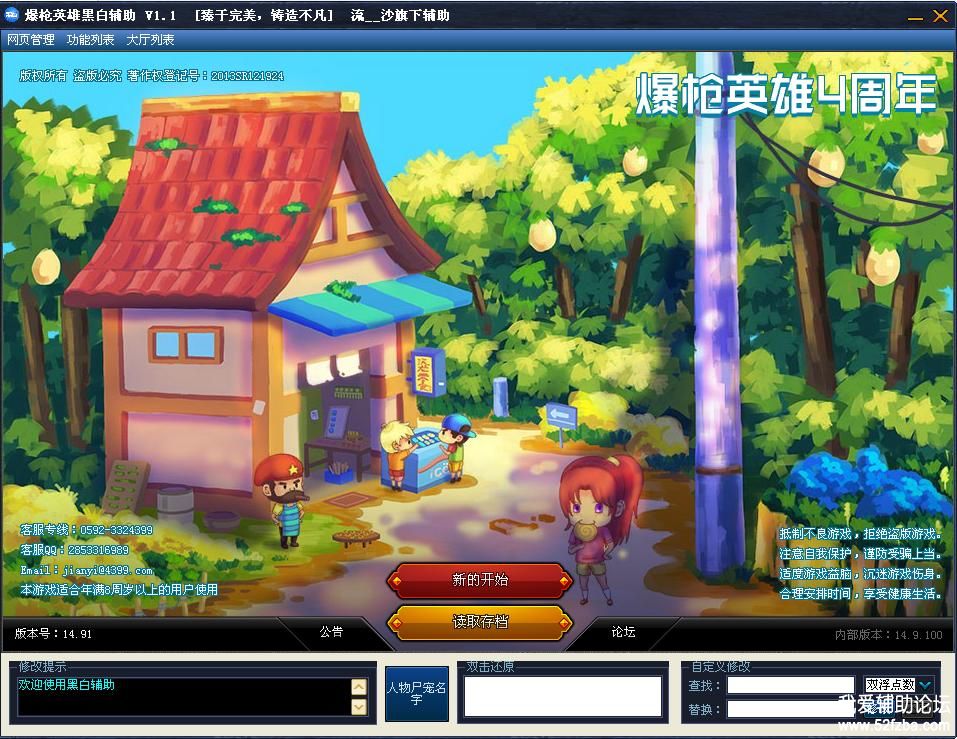Image resolution: width=957 pixels, height=739 pixels.
Task: Close the 爆枪英雄黑白辅助 window
Action: [x=941, y=16]
